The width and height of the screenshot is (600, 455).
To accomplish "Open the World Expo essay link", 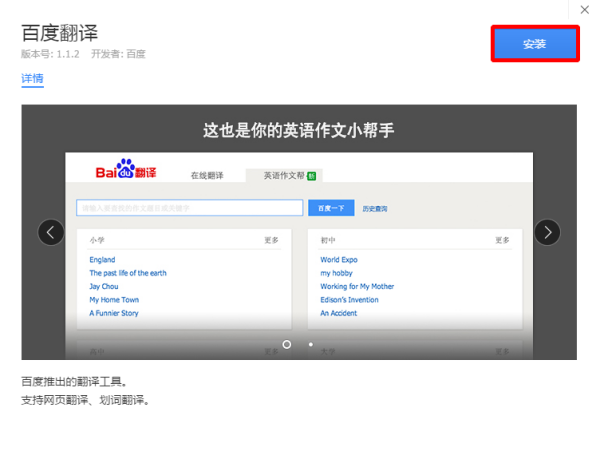I will pyautogui.click(x=339, y=259).
